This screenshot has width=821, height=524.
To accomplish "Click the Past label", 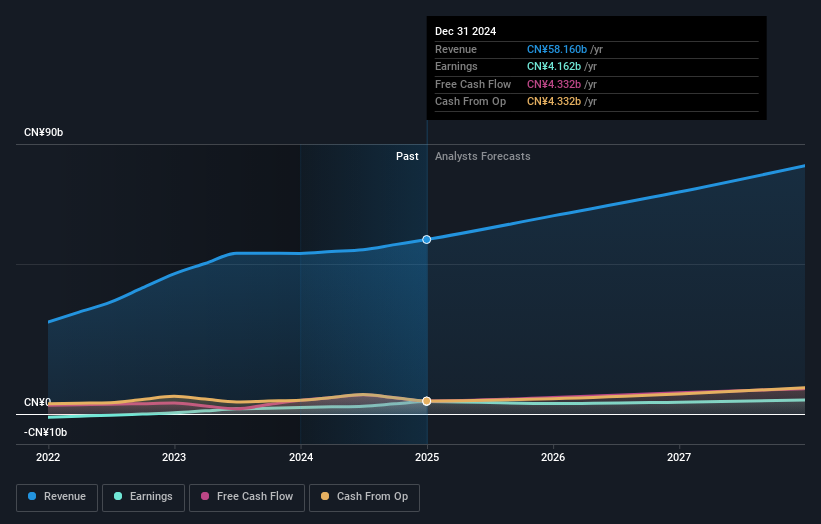I will [407, 156].
